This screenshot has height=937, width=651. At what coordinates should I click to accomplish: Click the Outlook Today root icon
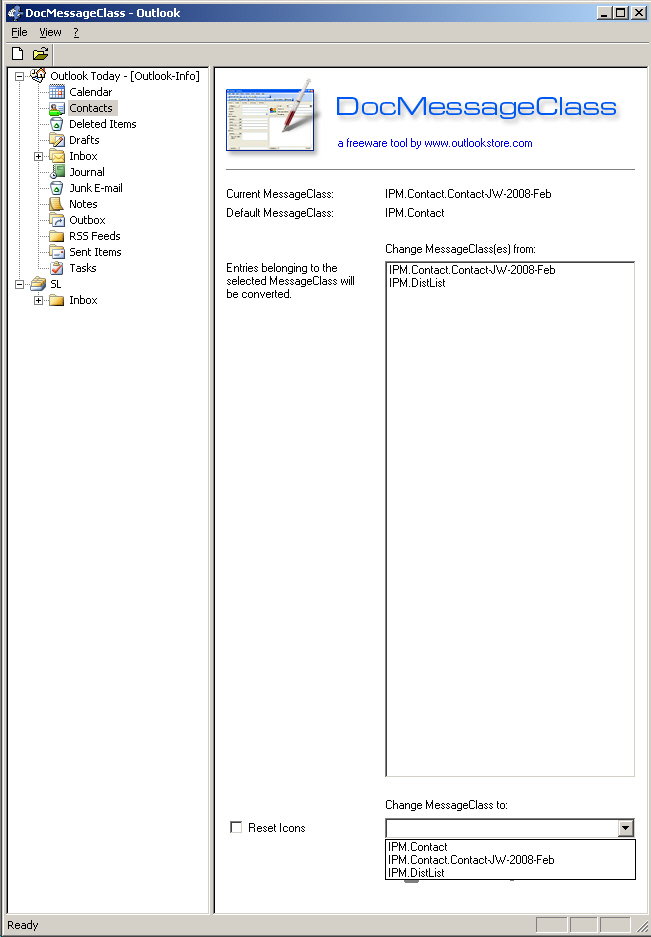pos(38,75)
